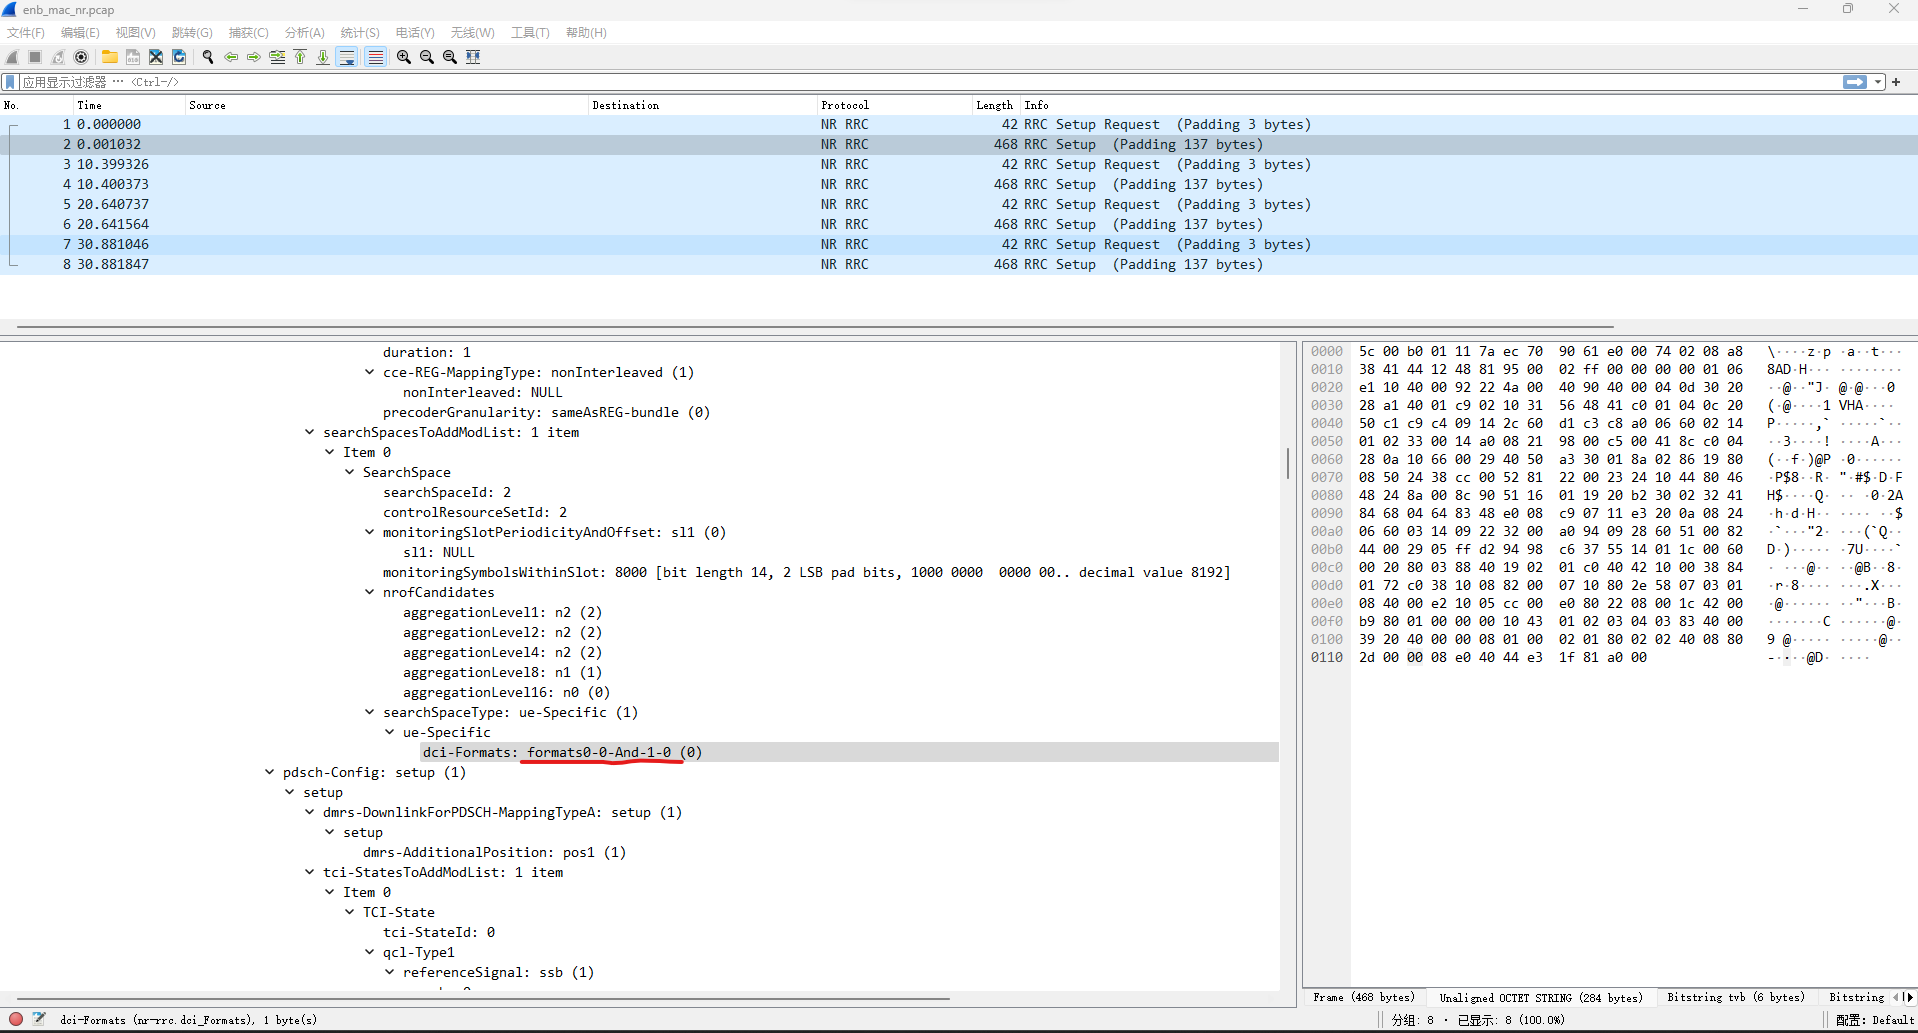The height and width of the screenshot is (1033, 1918).
Task: Click the Expert information circle icon in the status bar
Action: 15,1019
